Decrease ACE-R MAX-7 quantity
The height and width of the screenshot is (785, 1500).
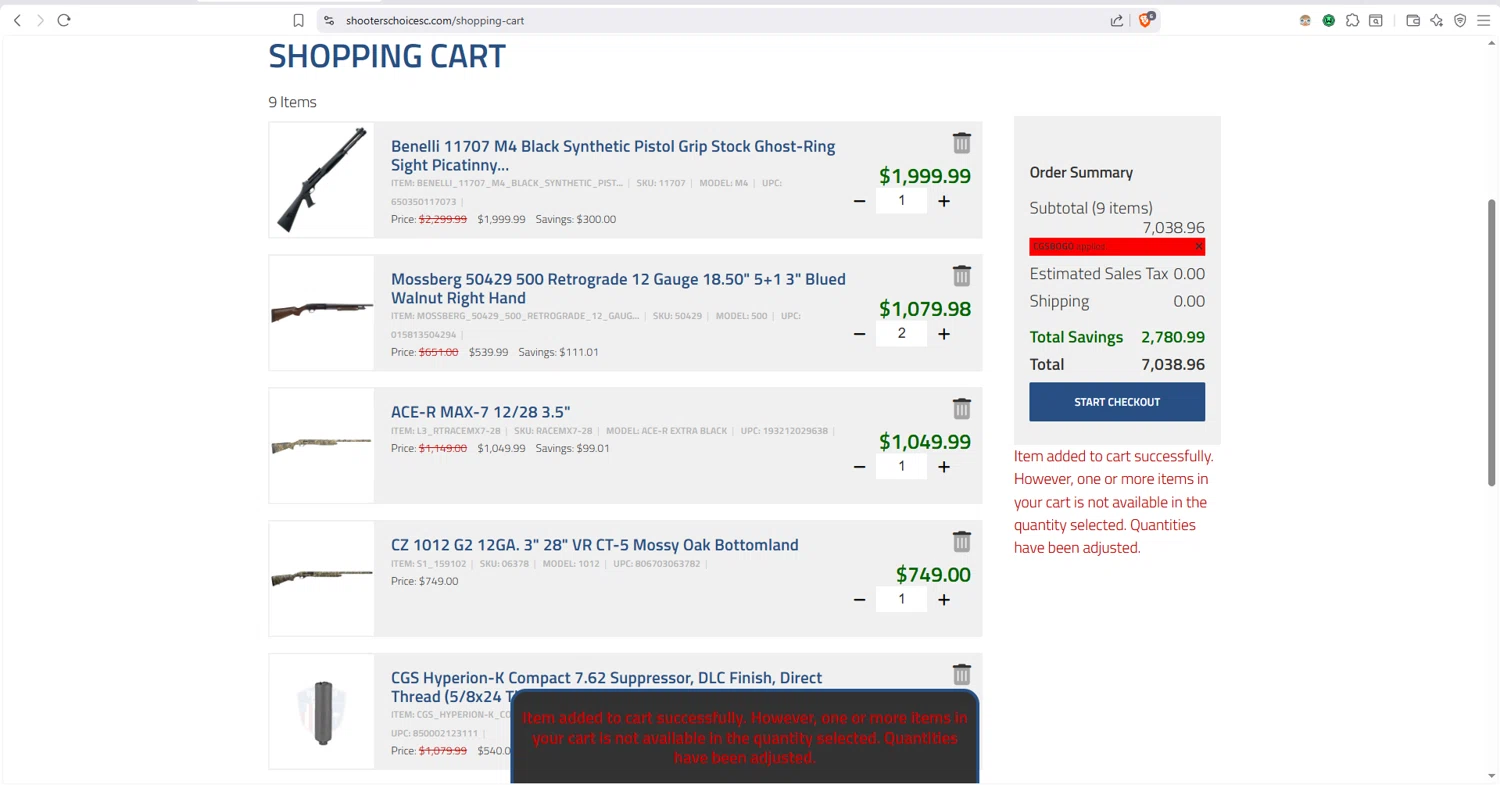[x=859, y=467]
